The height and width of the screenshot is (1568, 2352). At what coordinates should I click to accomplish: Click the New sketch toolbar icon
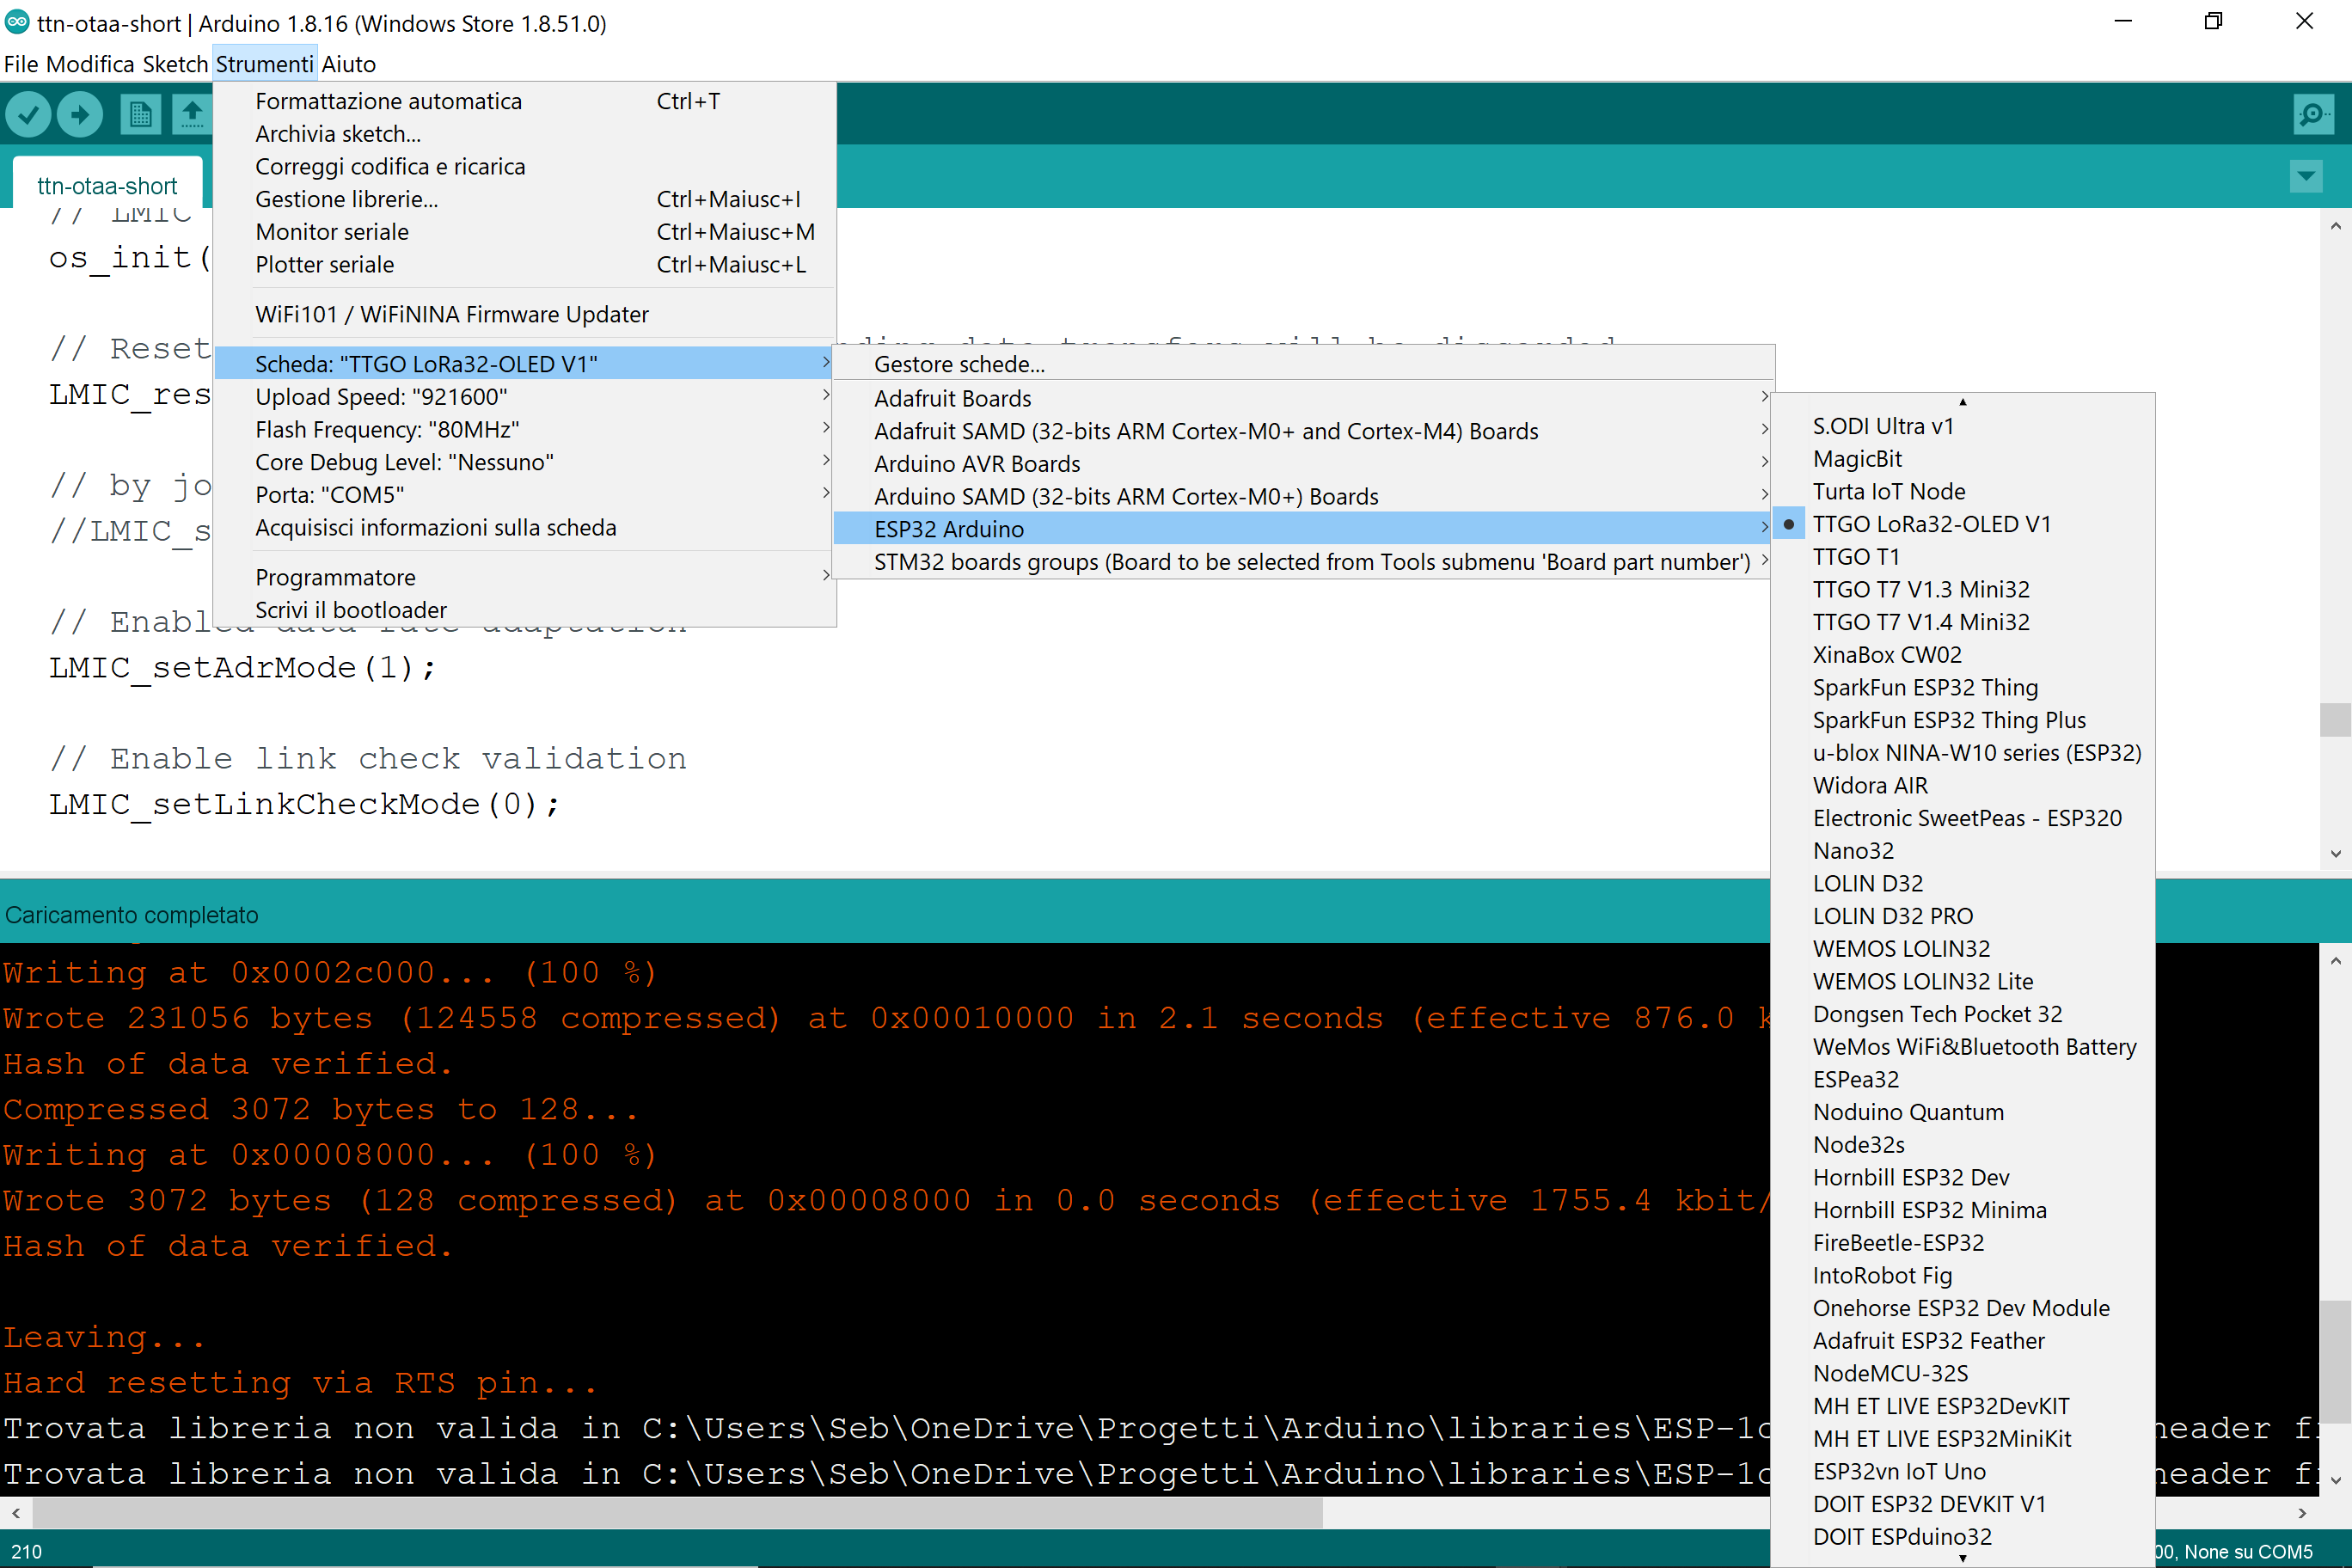coord(140,114)
